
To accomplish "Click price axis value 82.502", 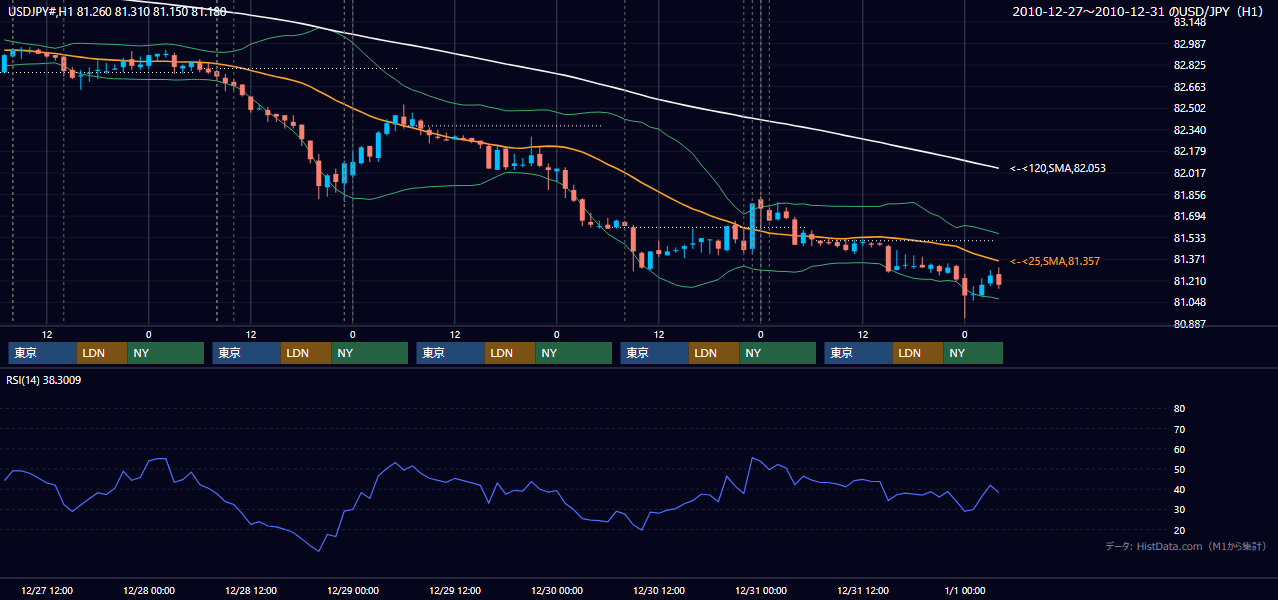I will (x=1188, y=108).
